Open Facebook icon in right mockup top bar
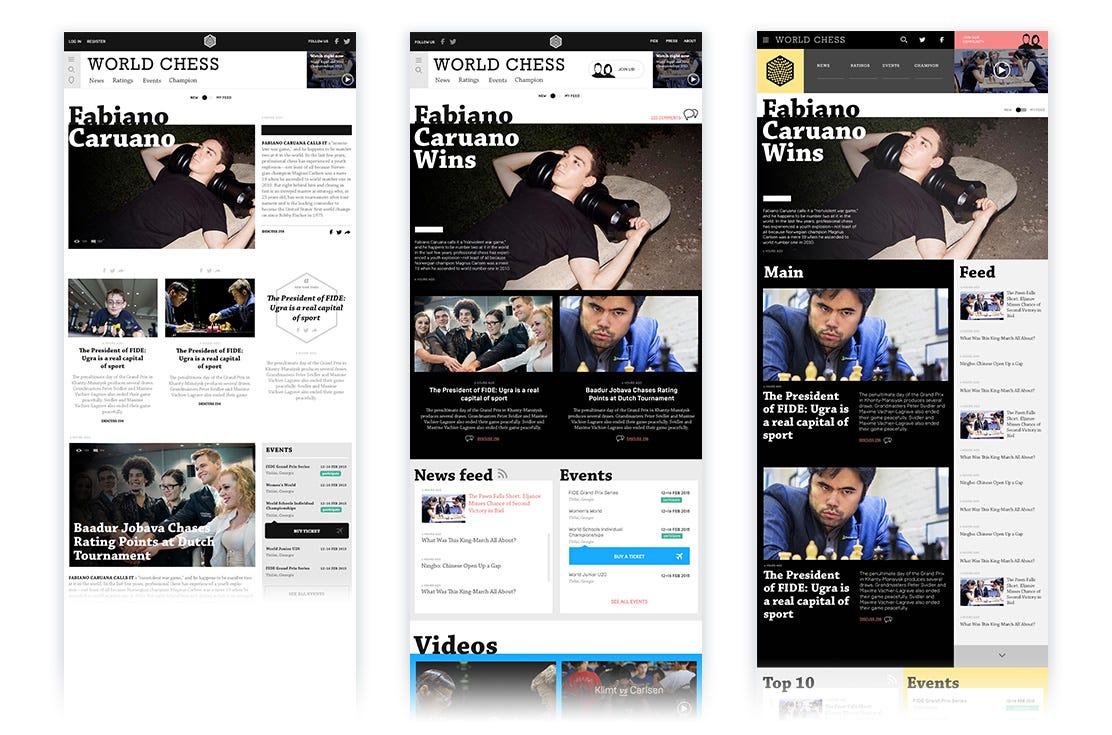 click(941, 40)
